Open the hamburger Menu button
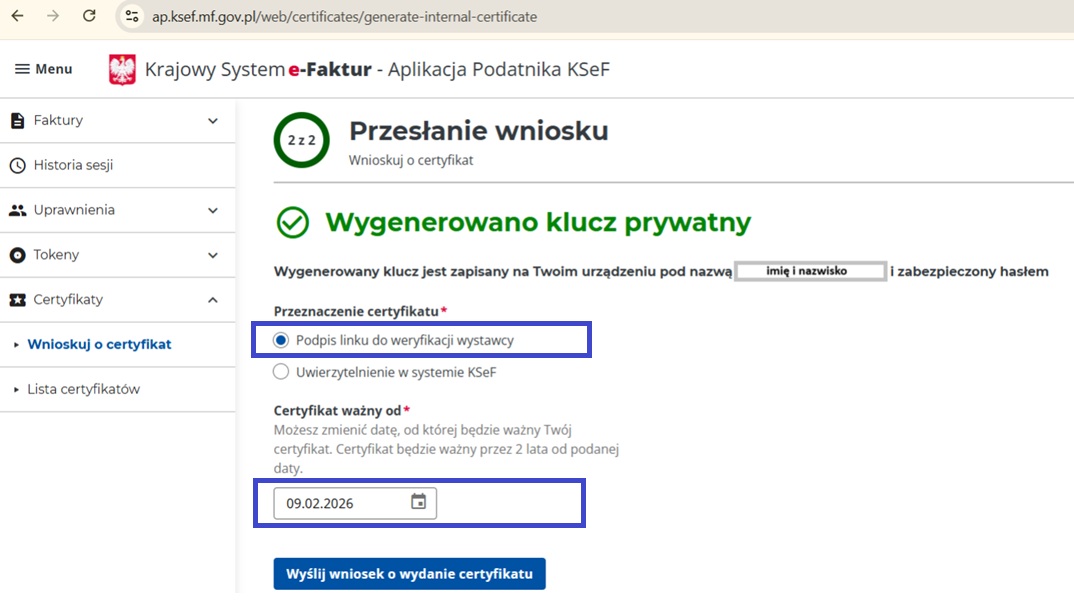Viewport: 1074px width, 604px height. tap(43, 69)
